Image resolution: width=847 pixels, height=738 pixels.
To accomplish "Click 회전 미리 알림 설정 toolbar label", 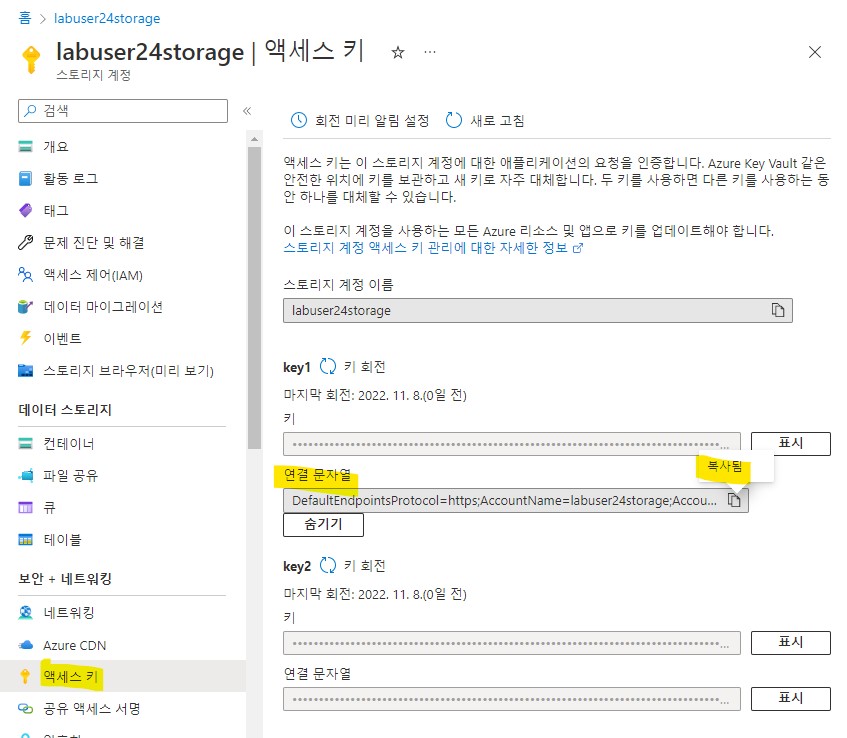I will [x=372, y=120].
